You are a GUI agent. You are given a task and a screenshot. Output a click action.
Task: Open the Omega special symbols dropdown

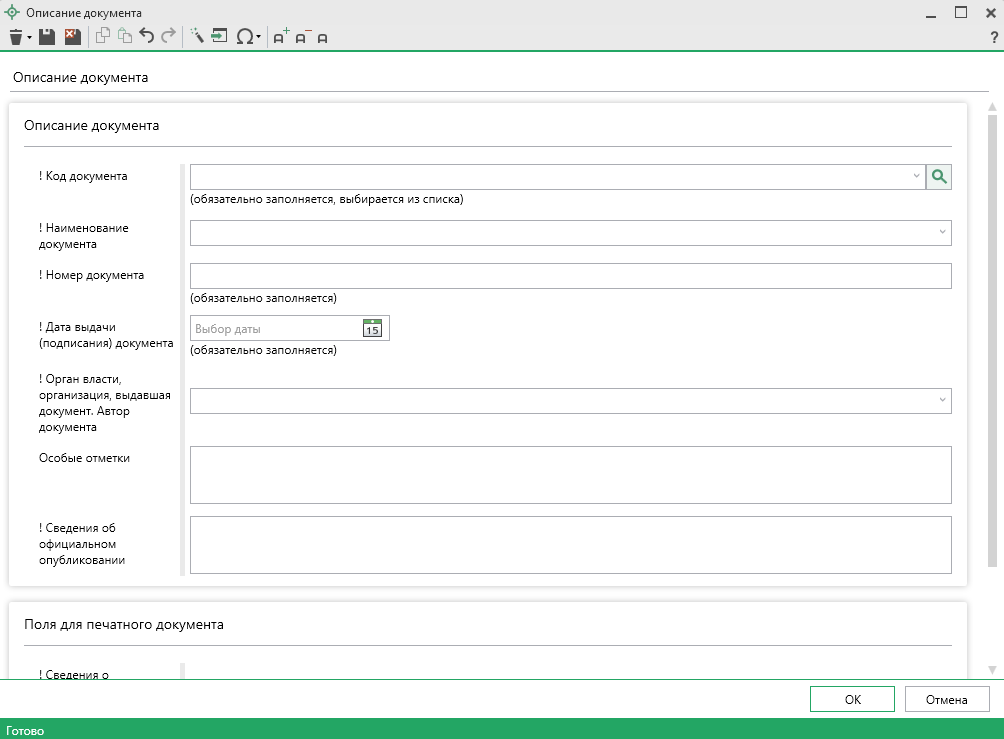[248, 37]
